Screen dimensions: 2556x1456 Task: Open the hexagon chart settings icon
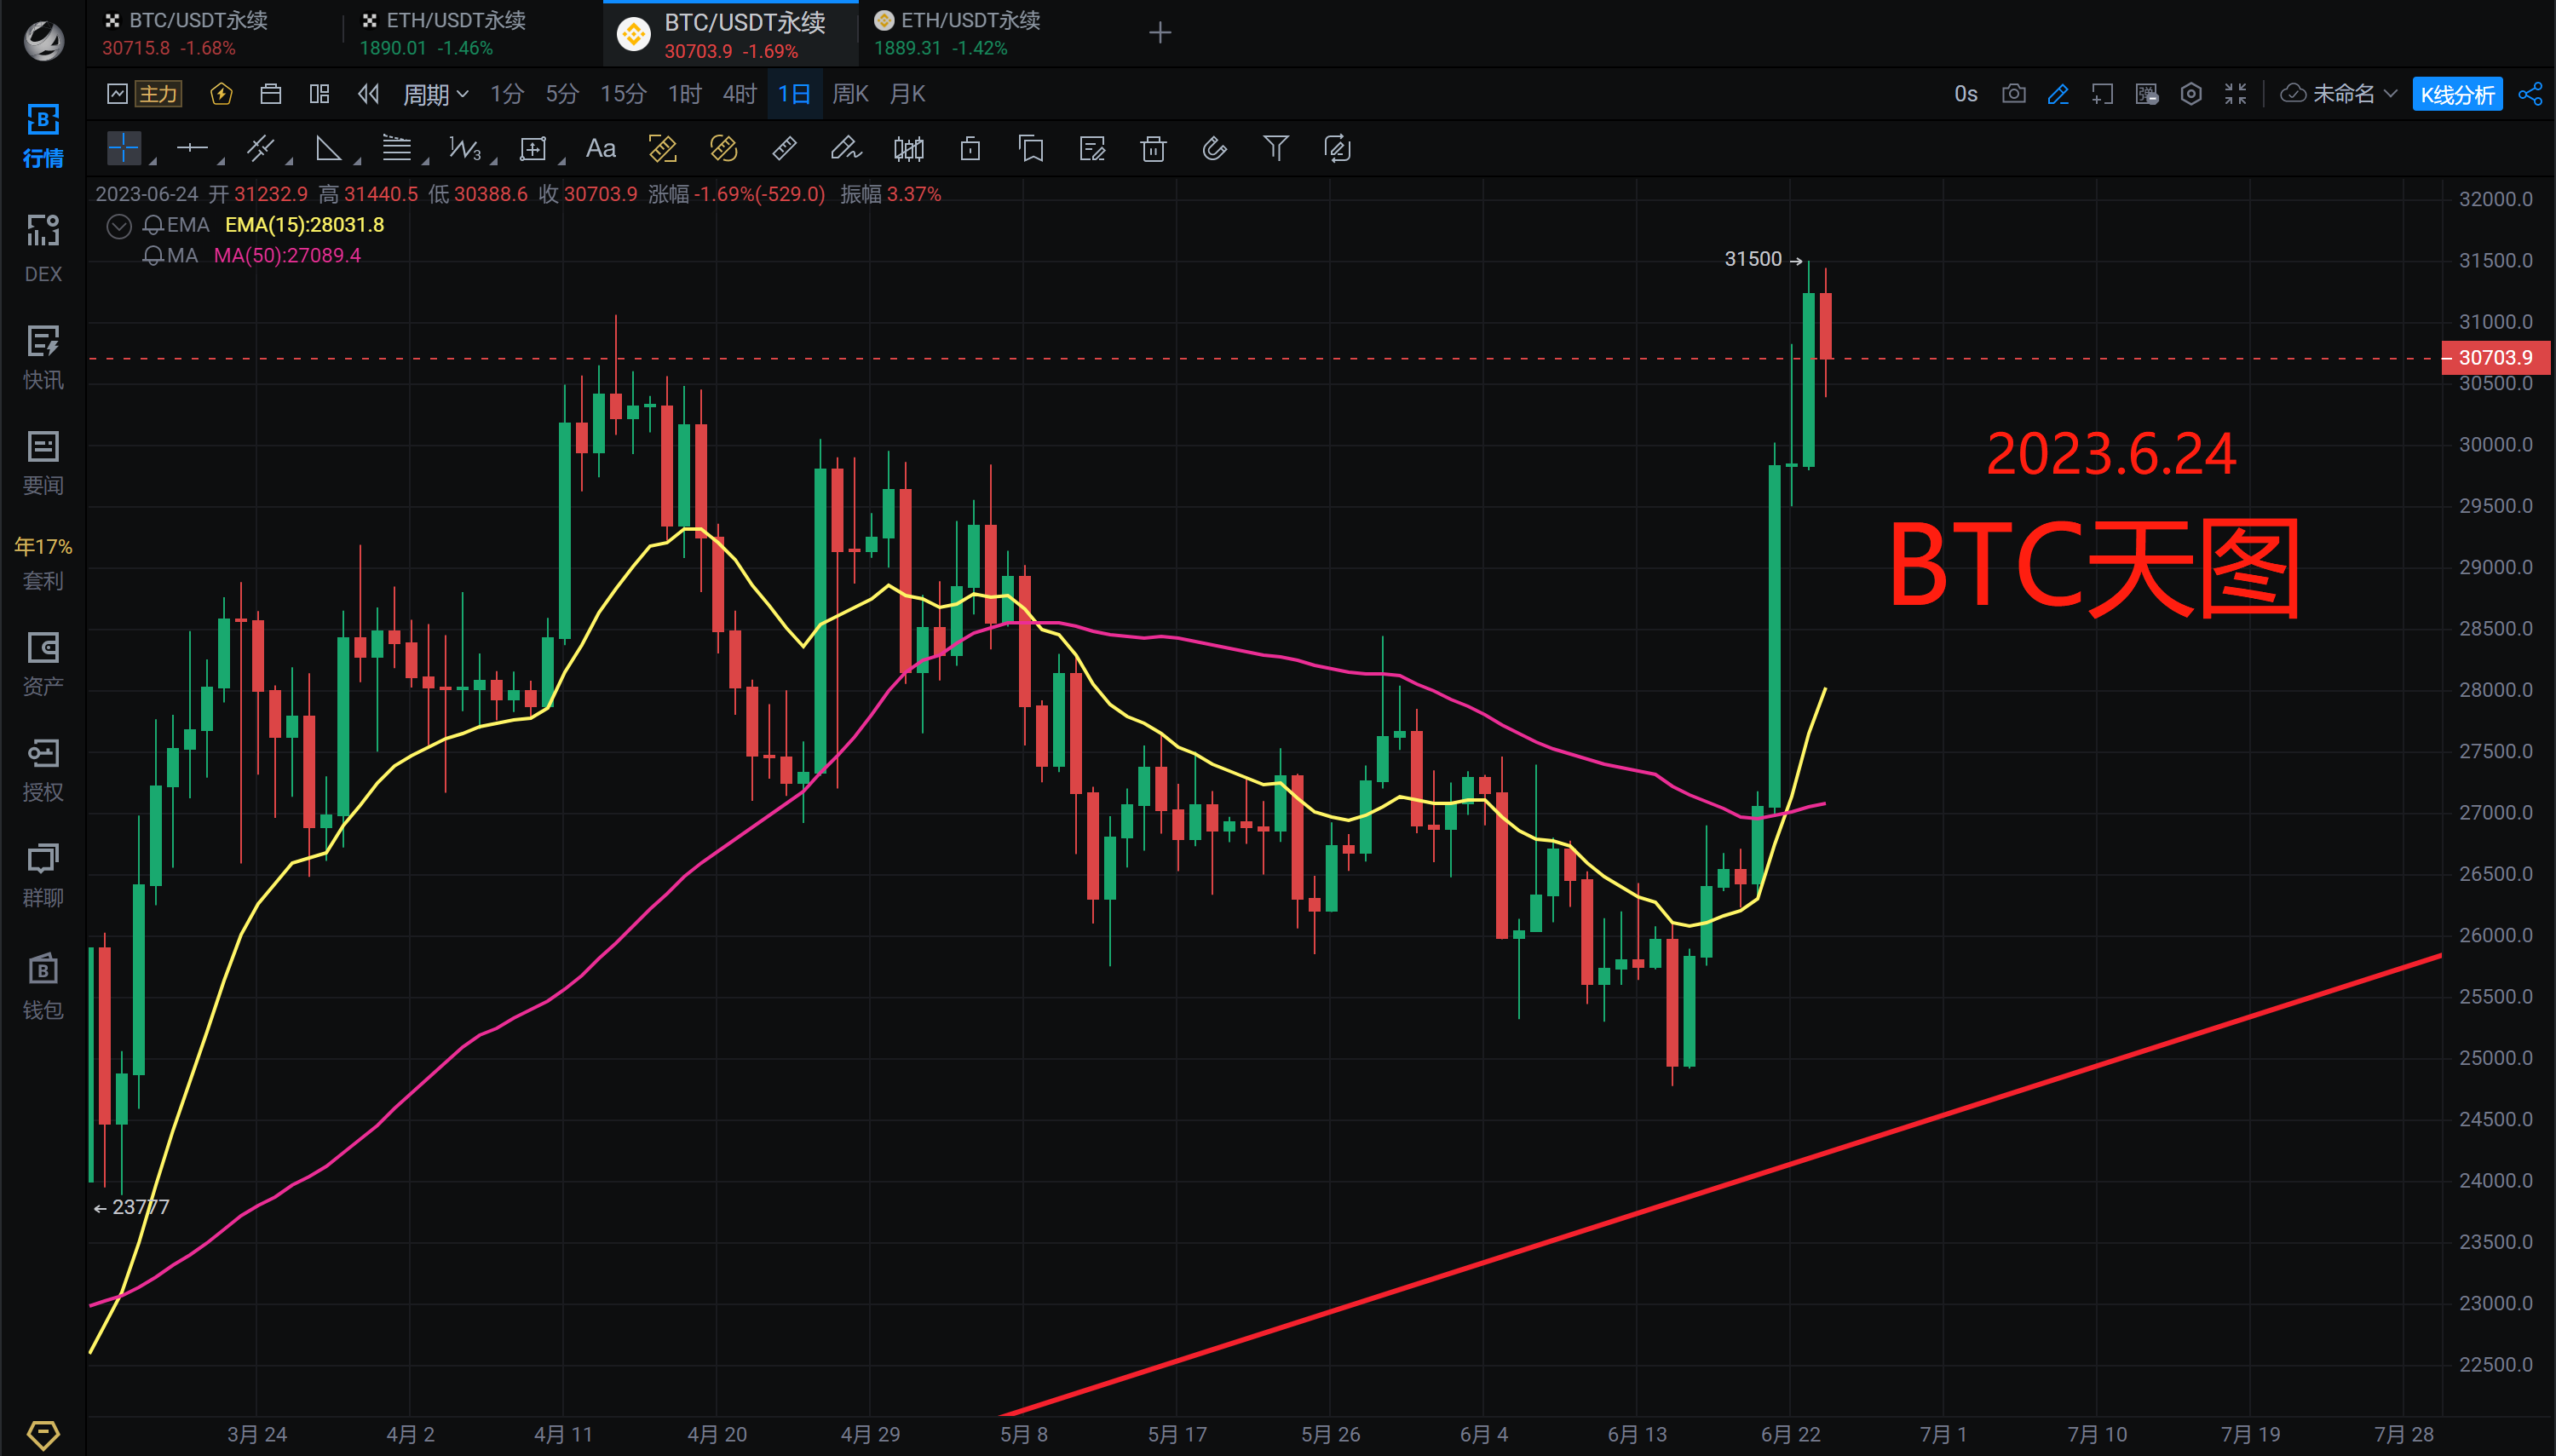tap(2191, 94)
